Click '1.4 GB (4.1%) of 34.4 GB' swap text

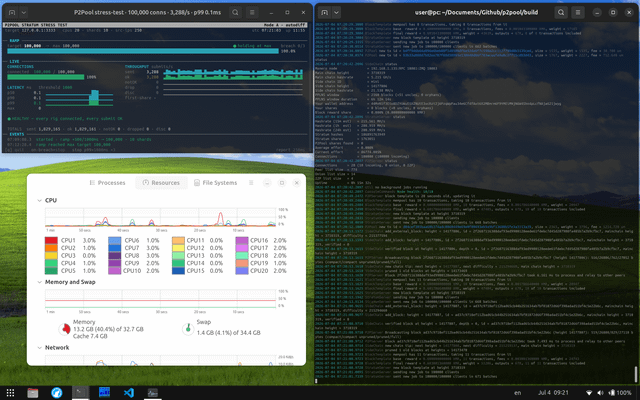pyautogui.click(x=229, y=333)
